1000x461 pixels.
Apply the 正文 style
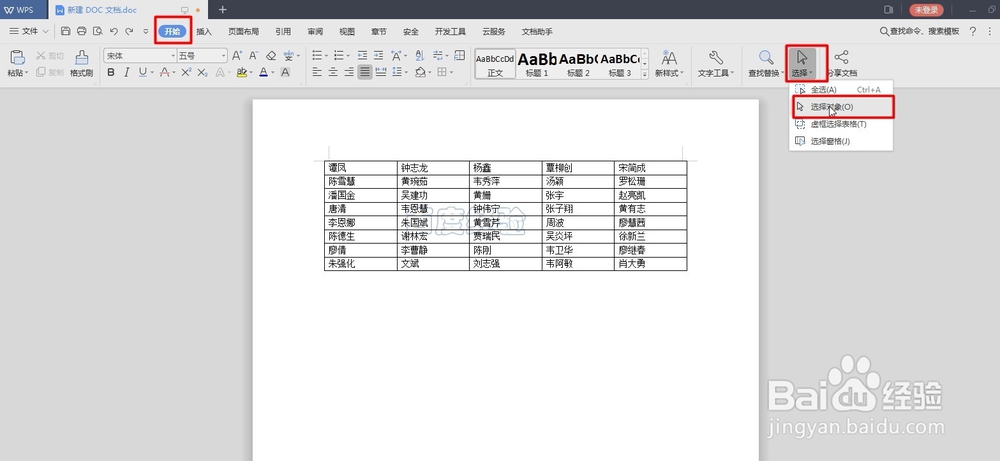[495, 64]
